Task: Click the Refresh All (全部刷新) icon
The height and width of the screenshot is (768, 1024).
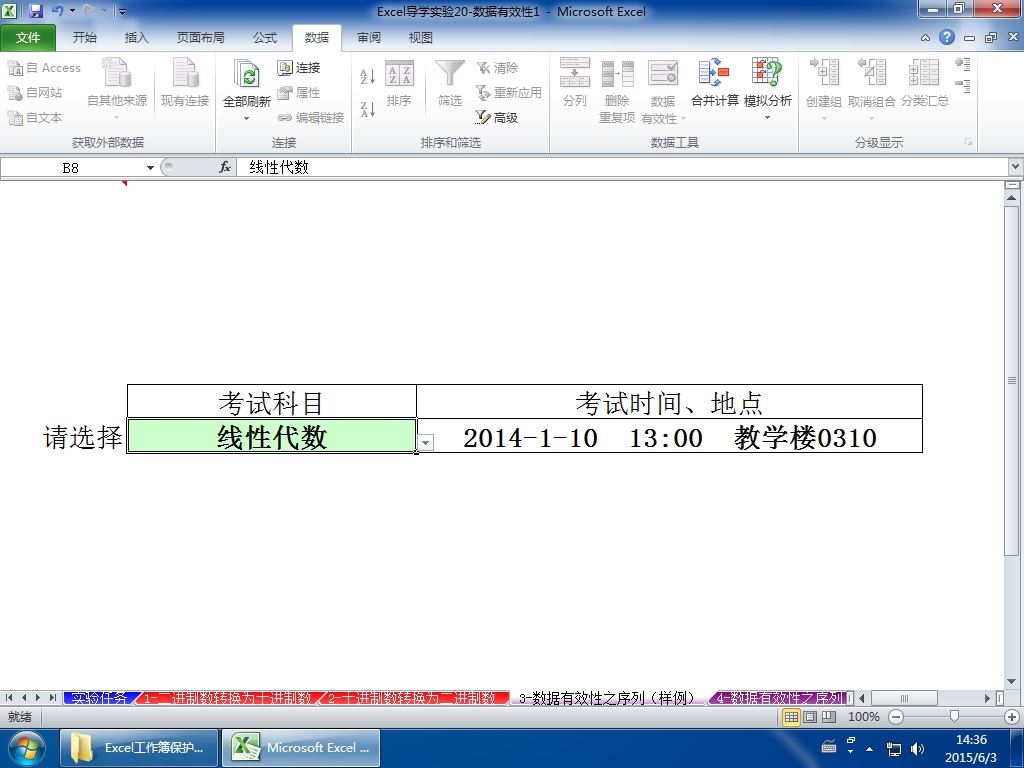Action: pos(247,74)
